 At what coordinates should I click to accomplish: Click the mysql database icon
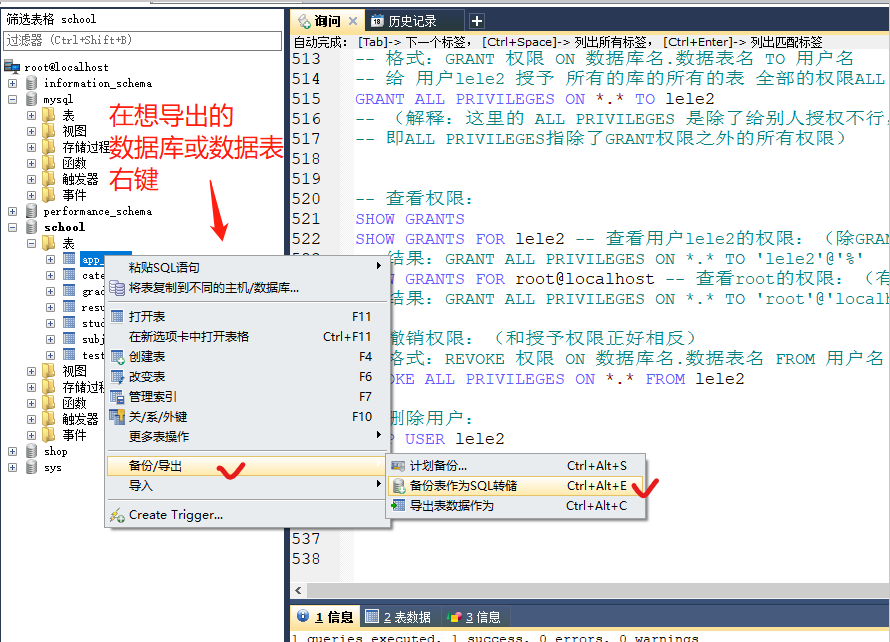(32, 99)
